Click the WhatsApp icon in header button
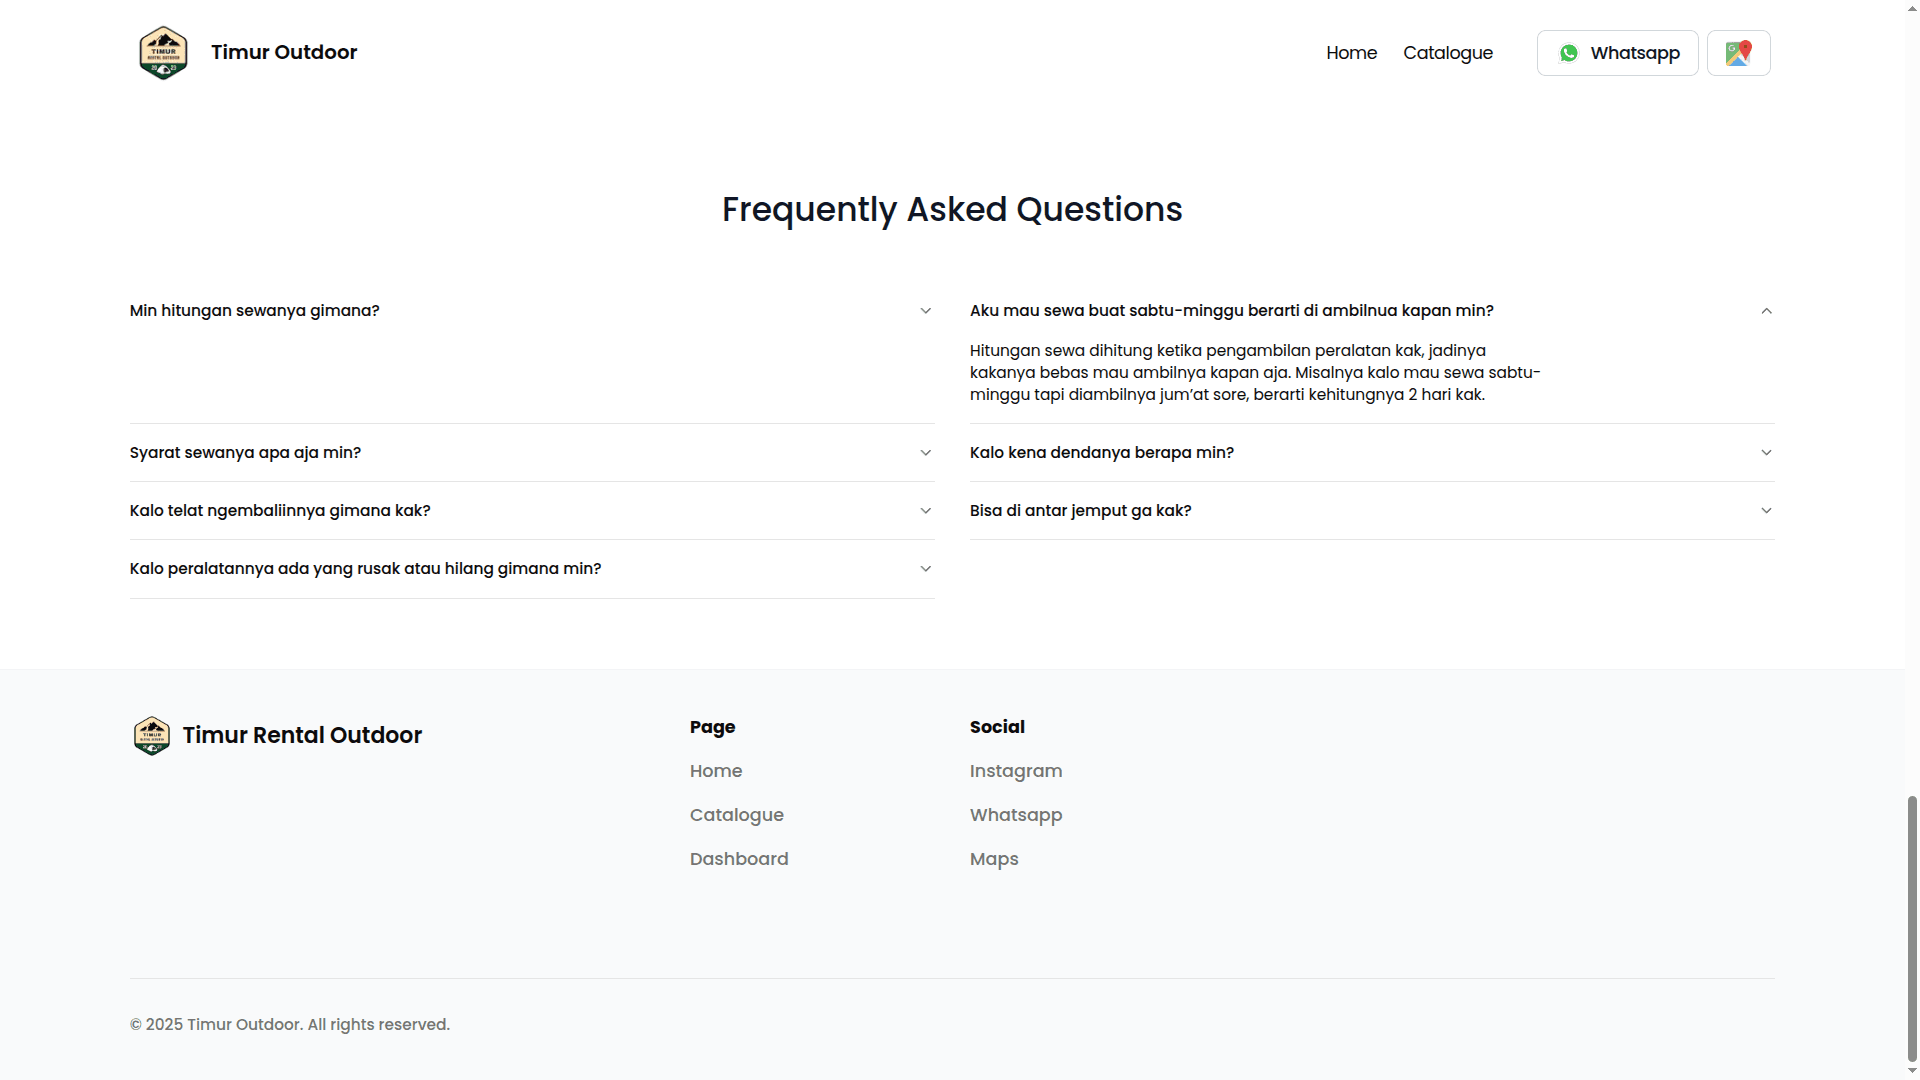 pos(1569,53)
